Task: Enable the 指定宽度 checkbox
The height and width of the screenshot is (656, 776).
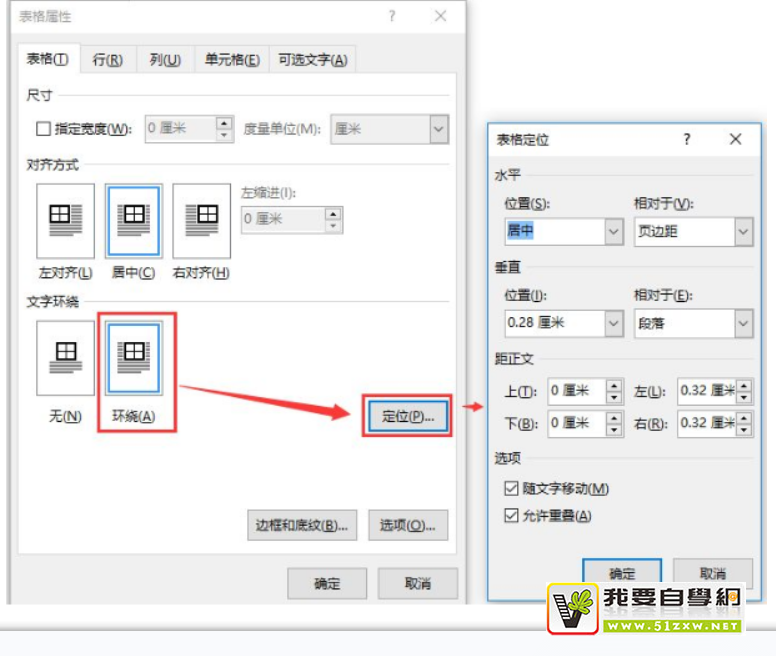Action: (43, 129)
